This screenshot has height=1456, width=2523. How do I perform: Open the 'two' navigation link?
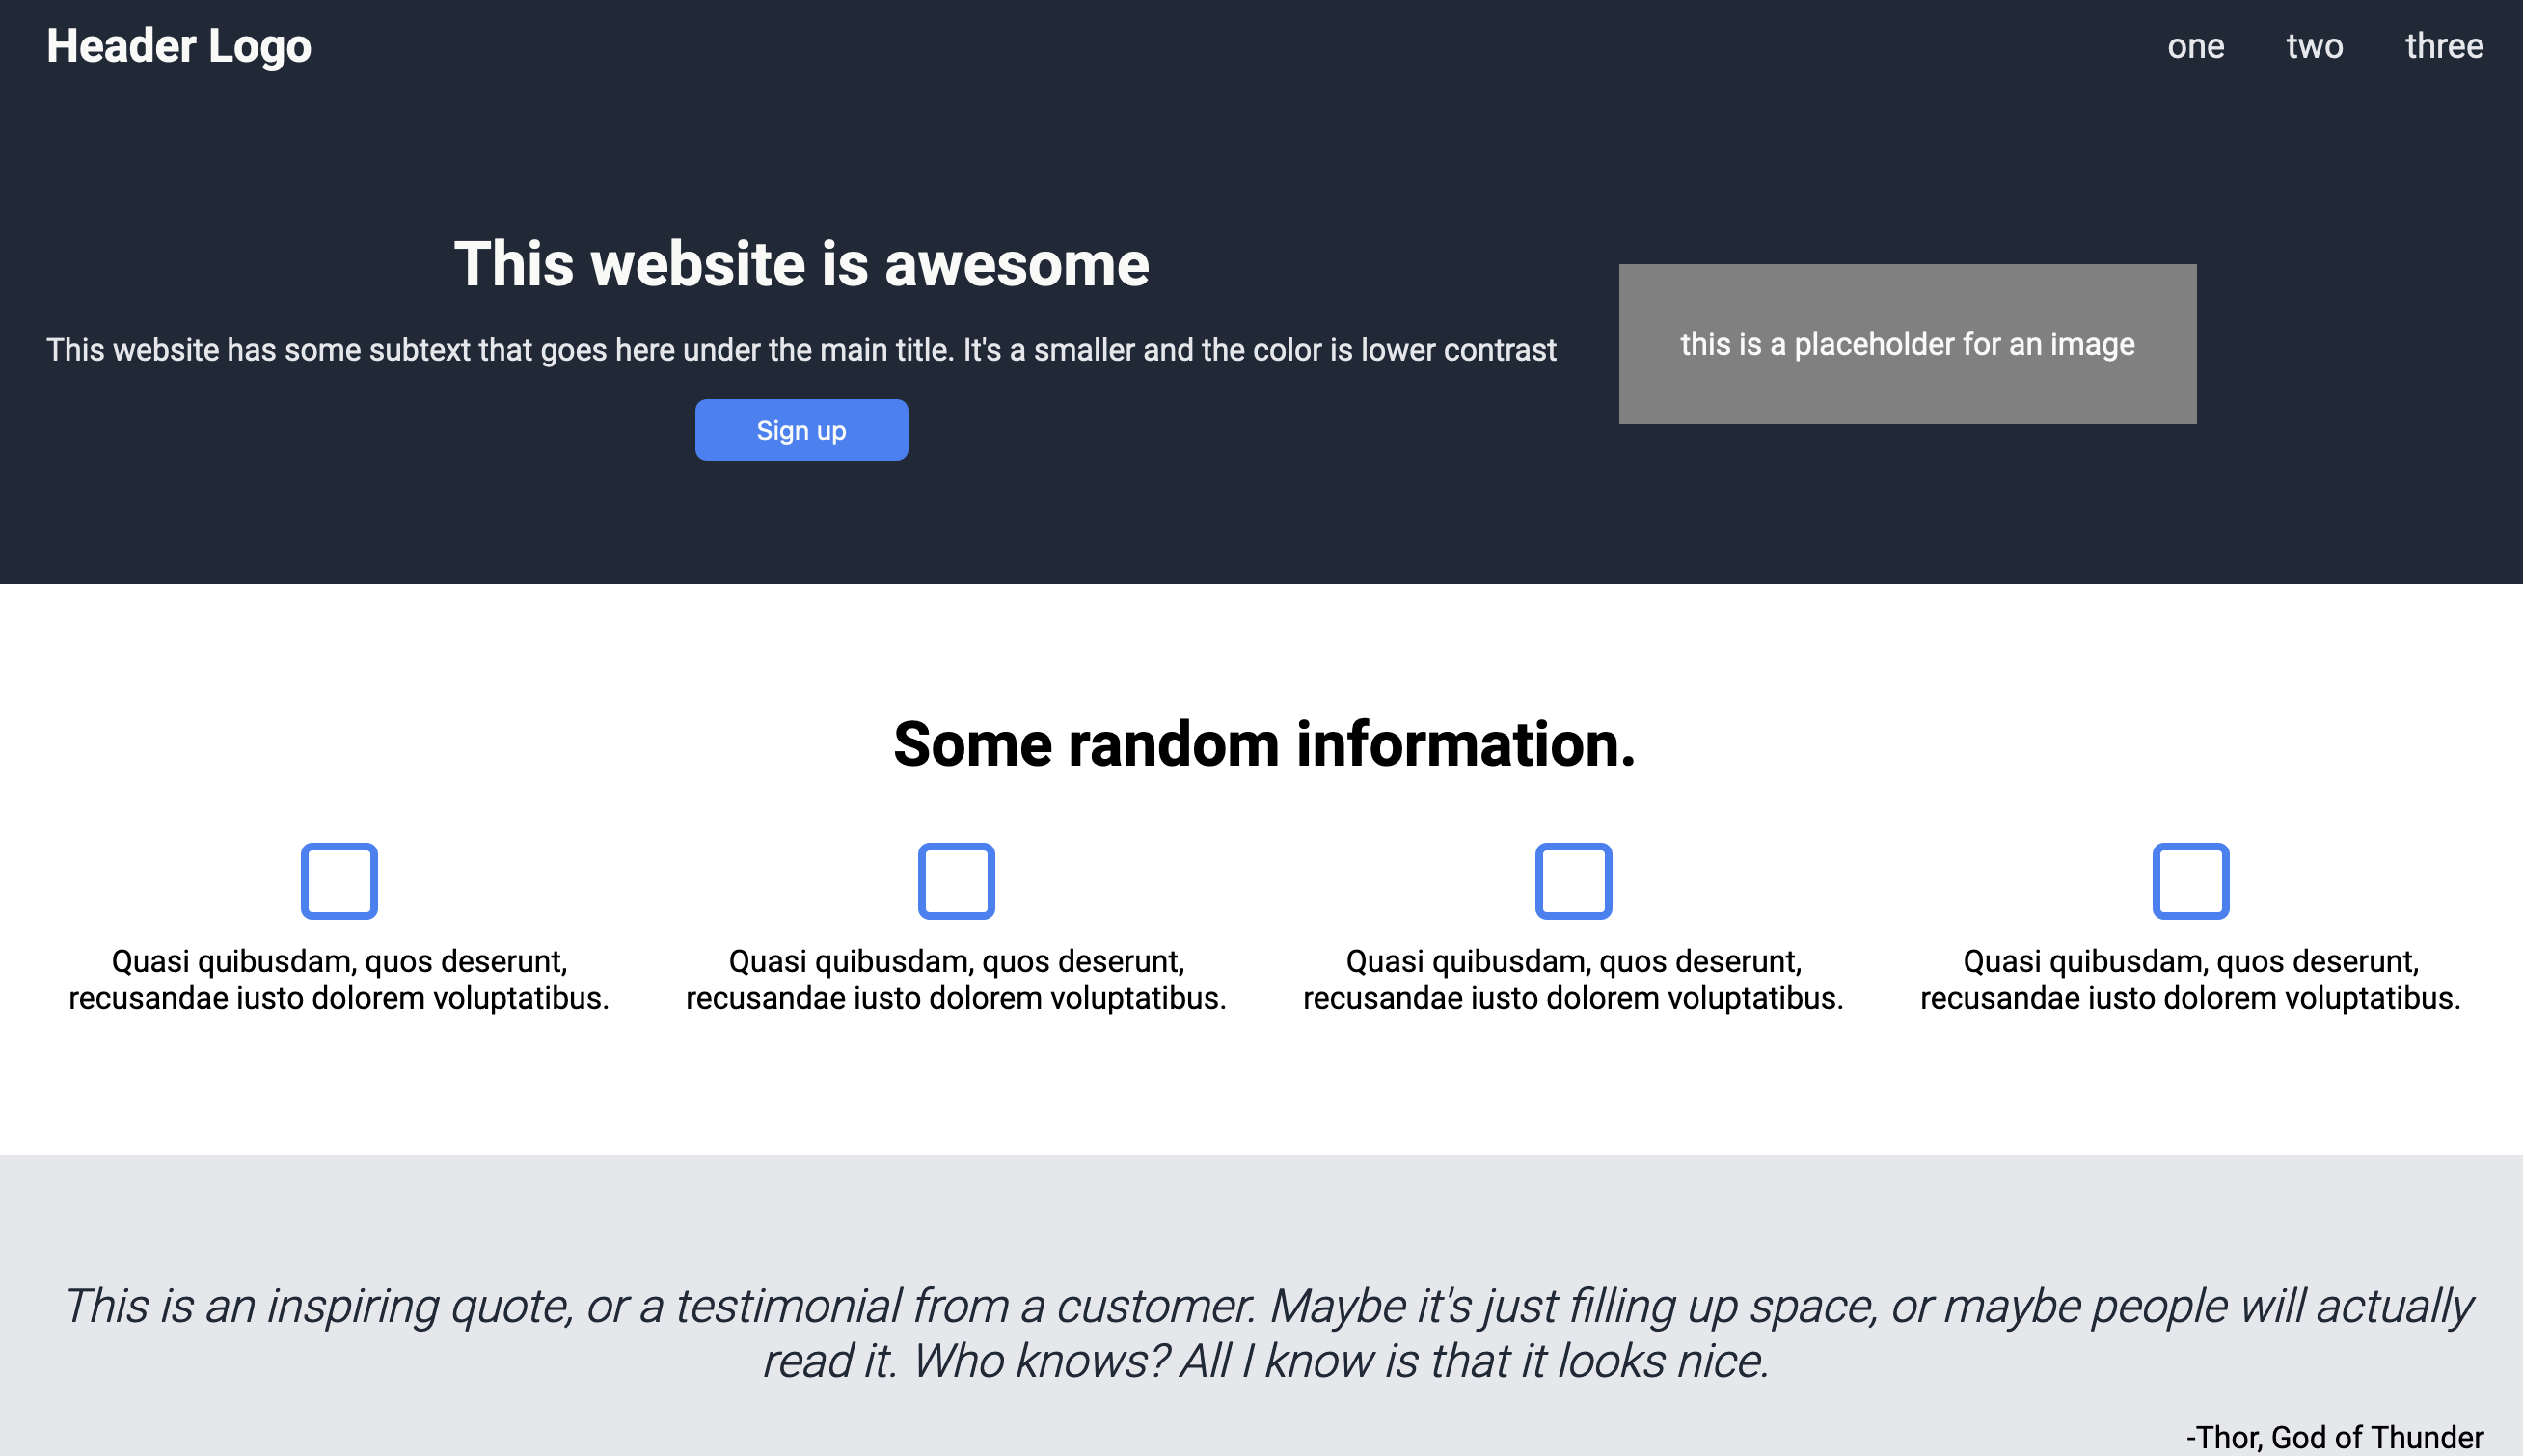(x=2316, y=45)
